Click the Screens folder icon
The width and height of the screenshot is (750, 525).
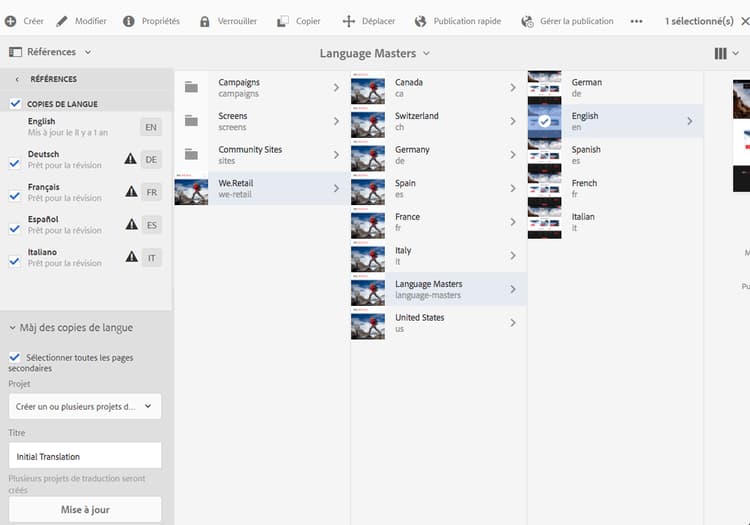click(191, 121)
